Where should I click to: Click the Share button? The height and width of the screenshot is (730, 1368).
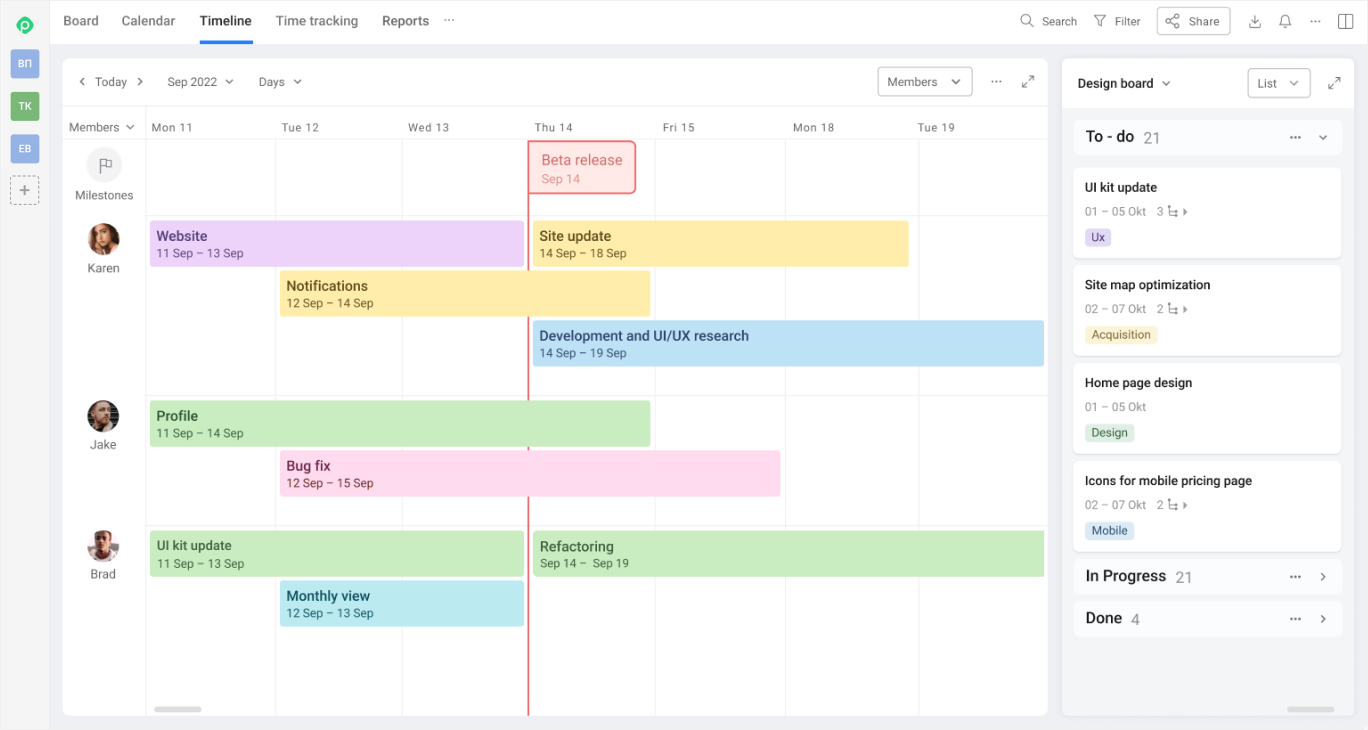pyautogui.click(x=1193, y=21)
